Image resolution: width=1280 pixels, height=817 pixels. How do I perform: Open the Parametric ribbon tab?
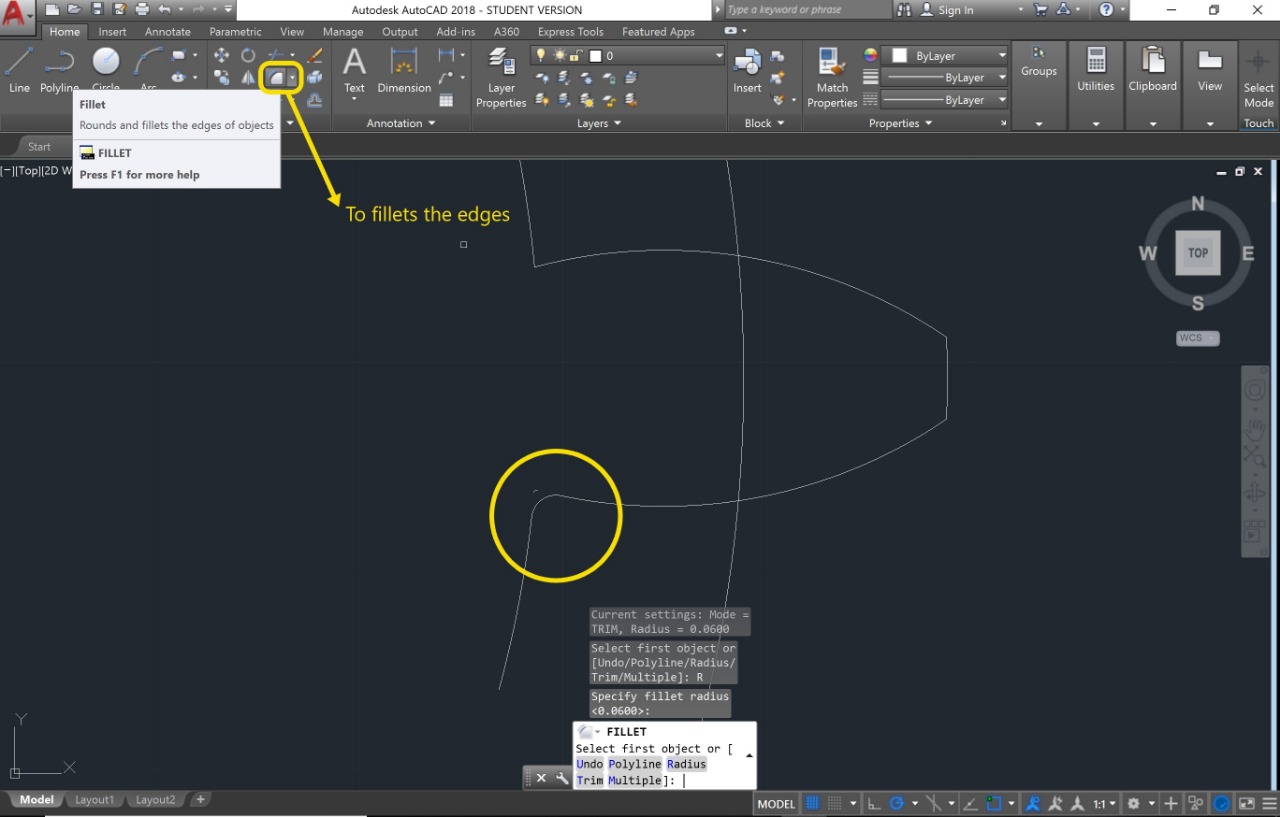pos(235,32)
